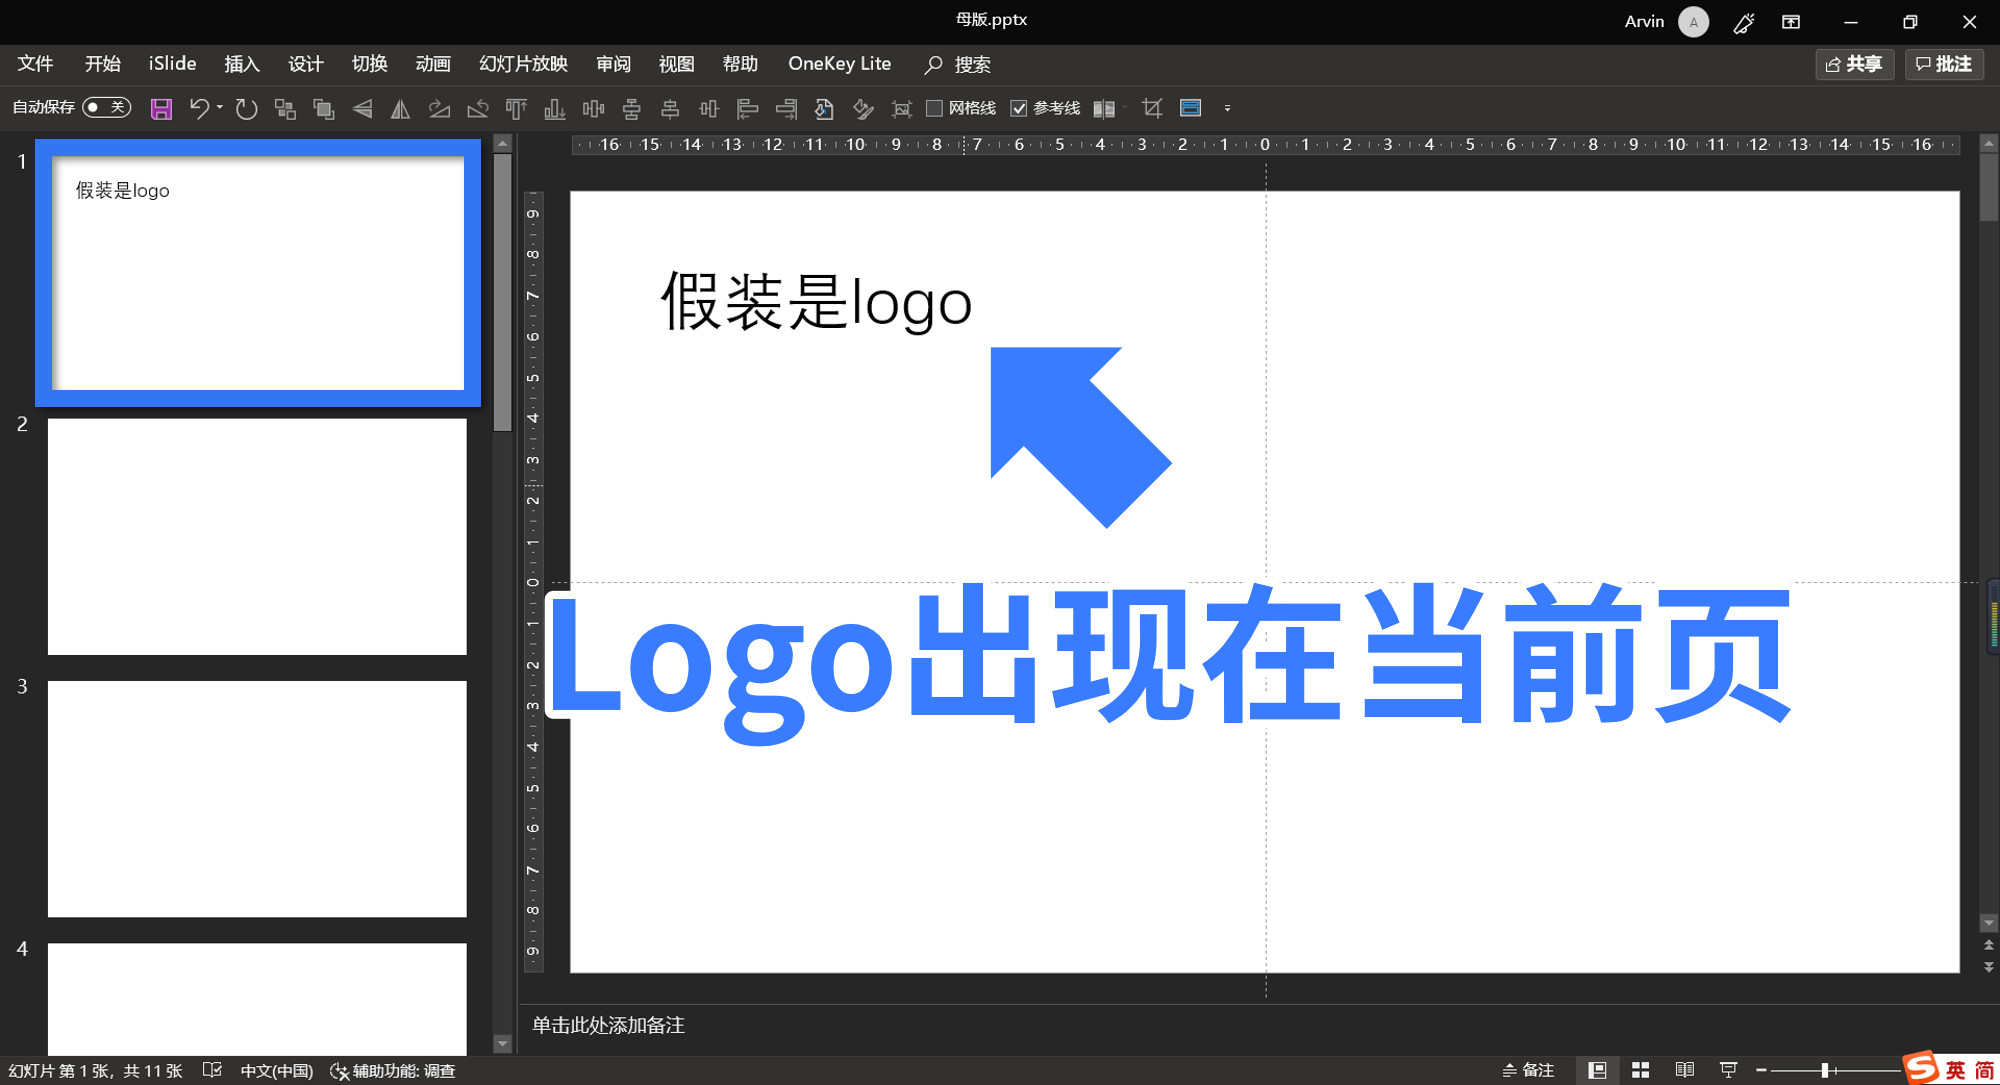Switch to the 切换 tab
The width and height of the screenshot is (2000, 1085).
coord(369,64)
